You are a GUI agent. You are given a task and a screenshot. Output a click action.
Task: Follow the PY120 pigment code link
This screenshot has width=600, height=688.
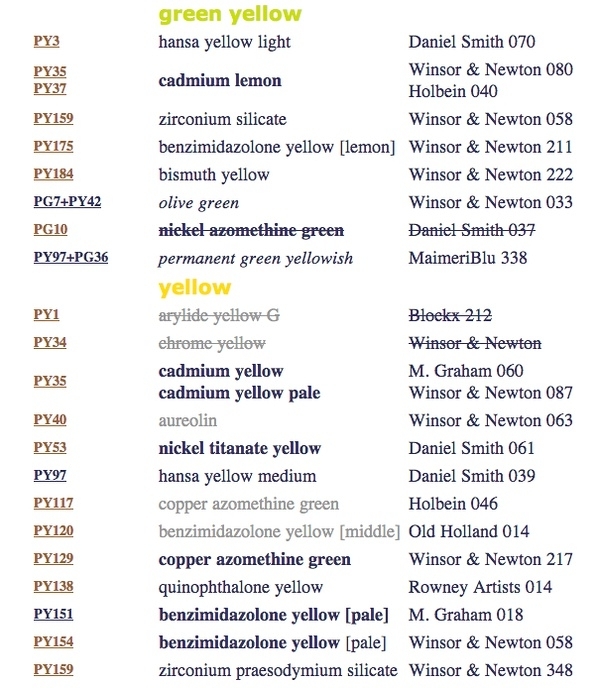(53, 531)
